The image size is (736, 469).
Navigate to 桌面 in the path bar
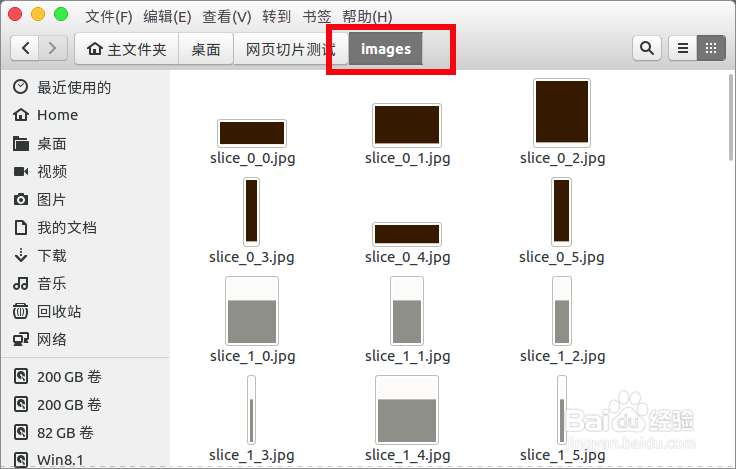coord(206,48)
